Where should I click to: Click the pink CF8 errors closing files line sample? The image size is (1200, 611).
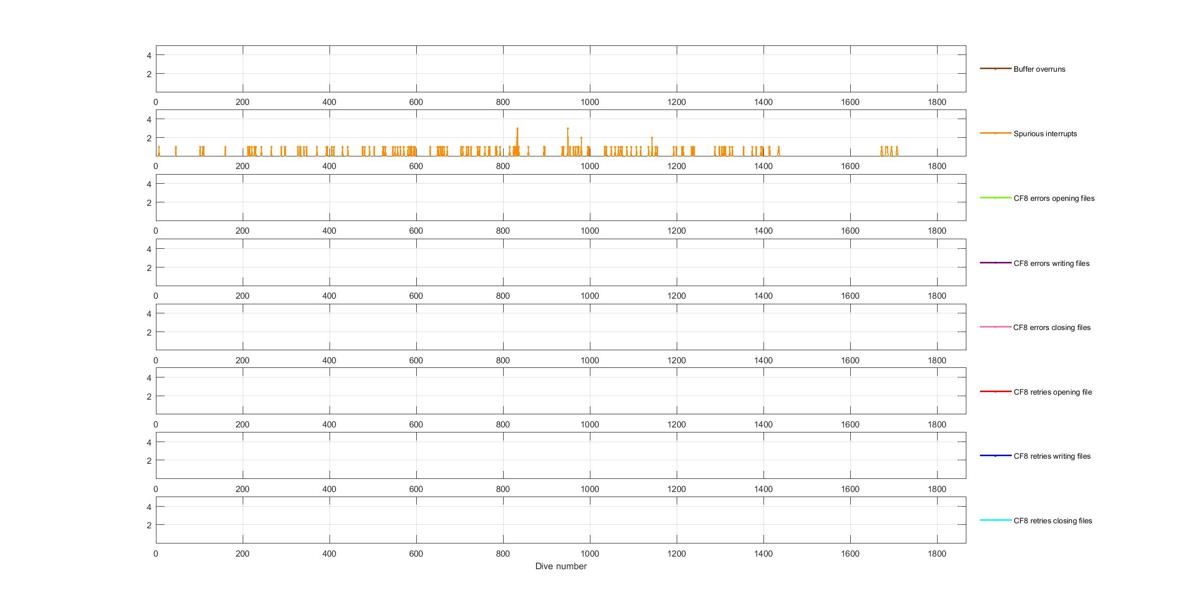pos(995,327)
